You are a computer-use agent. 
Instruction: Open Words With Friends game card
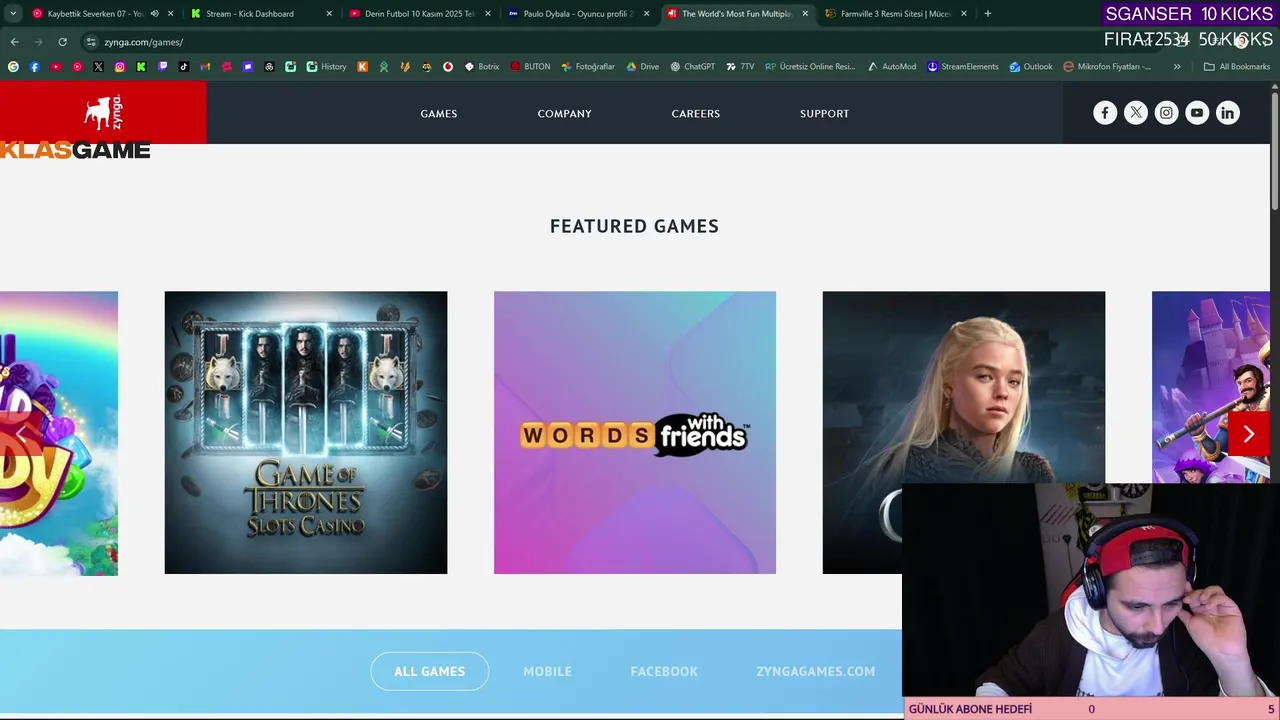click(x=635, y=433)
